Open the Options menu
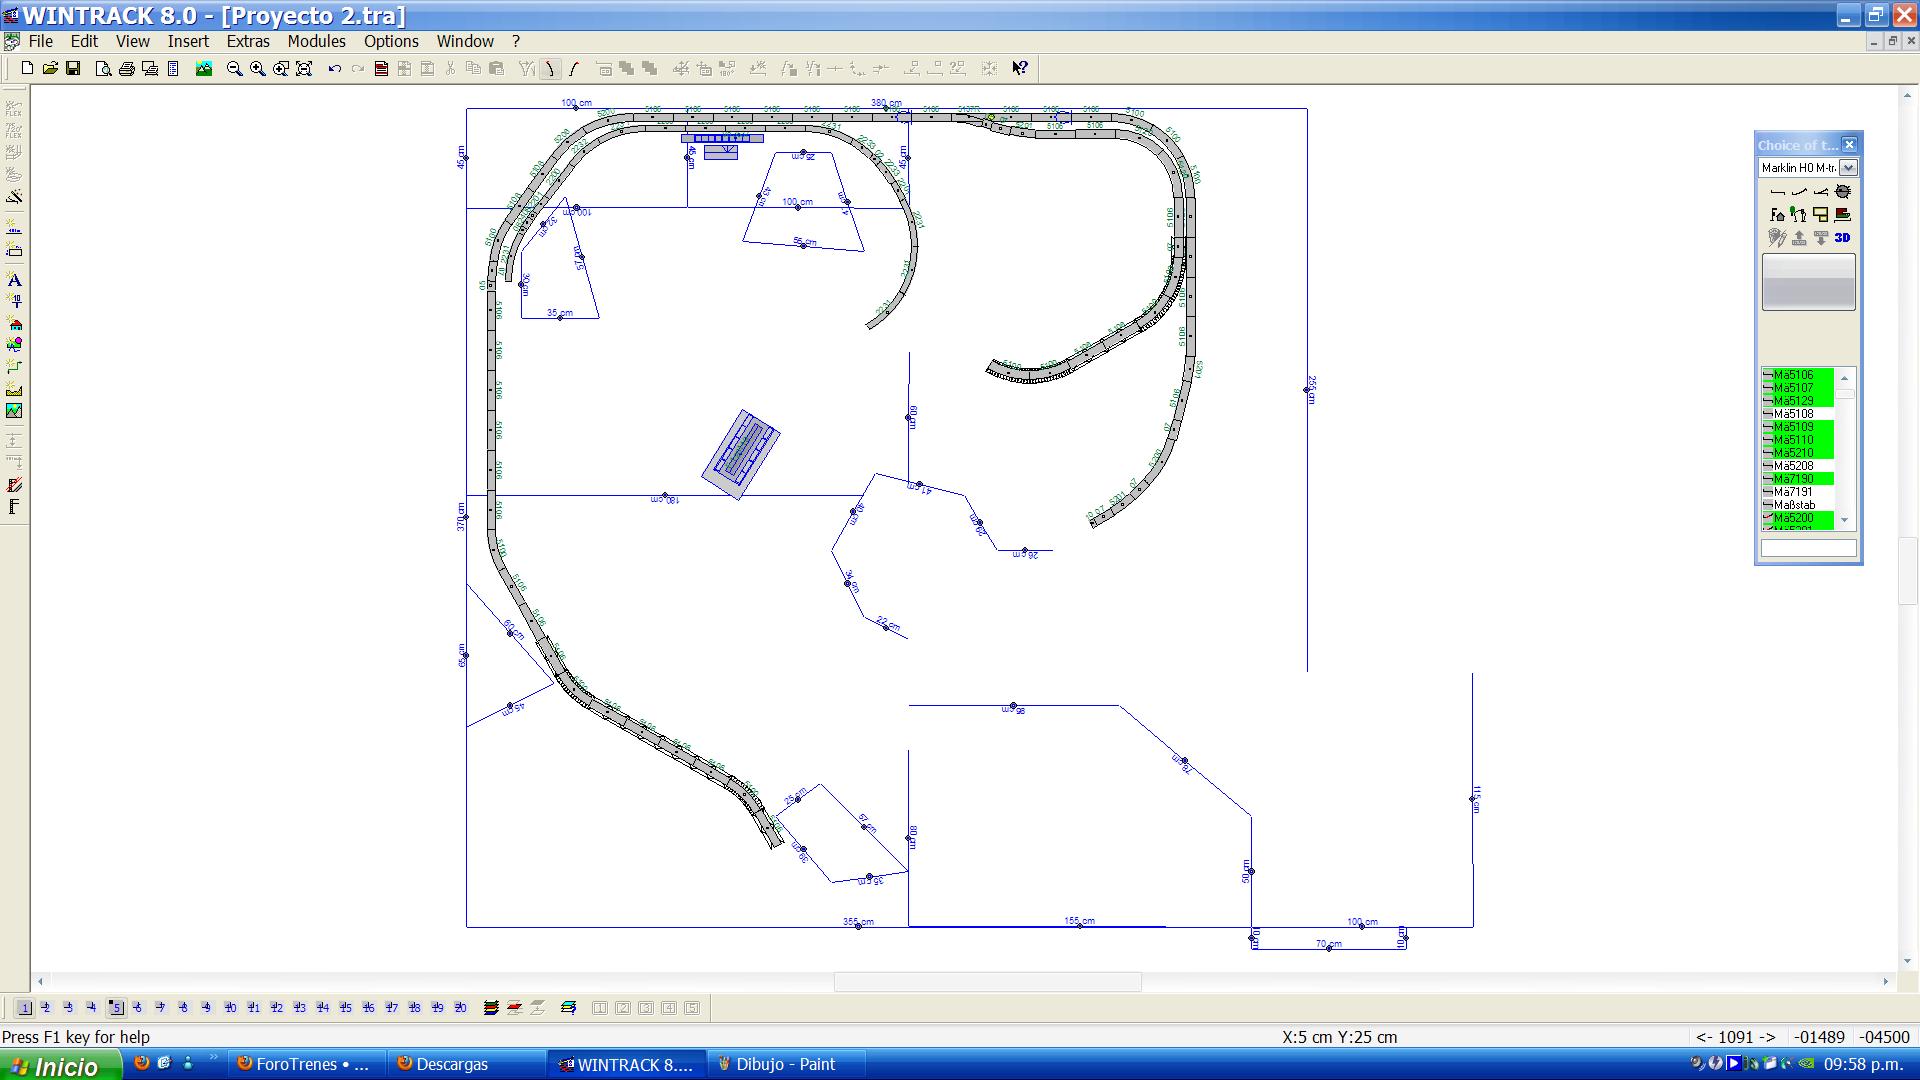The image size is (1920, 1080). [x=391, y=41]
